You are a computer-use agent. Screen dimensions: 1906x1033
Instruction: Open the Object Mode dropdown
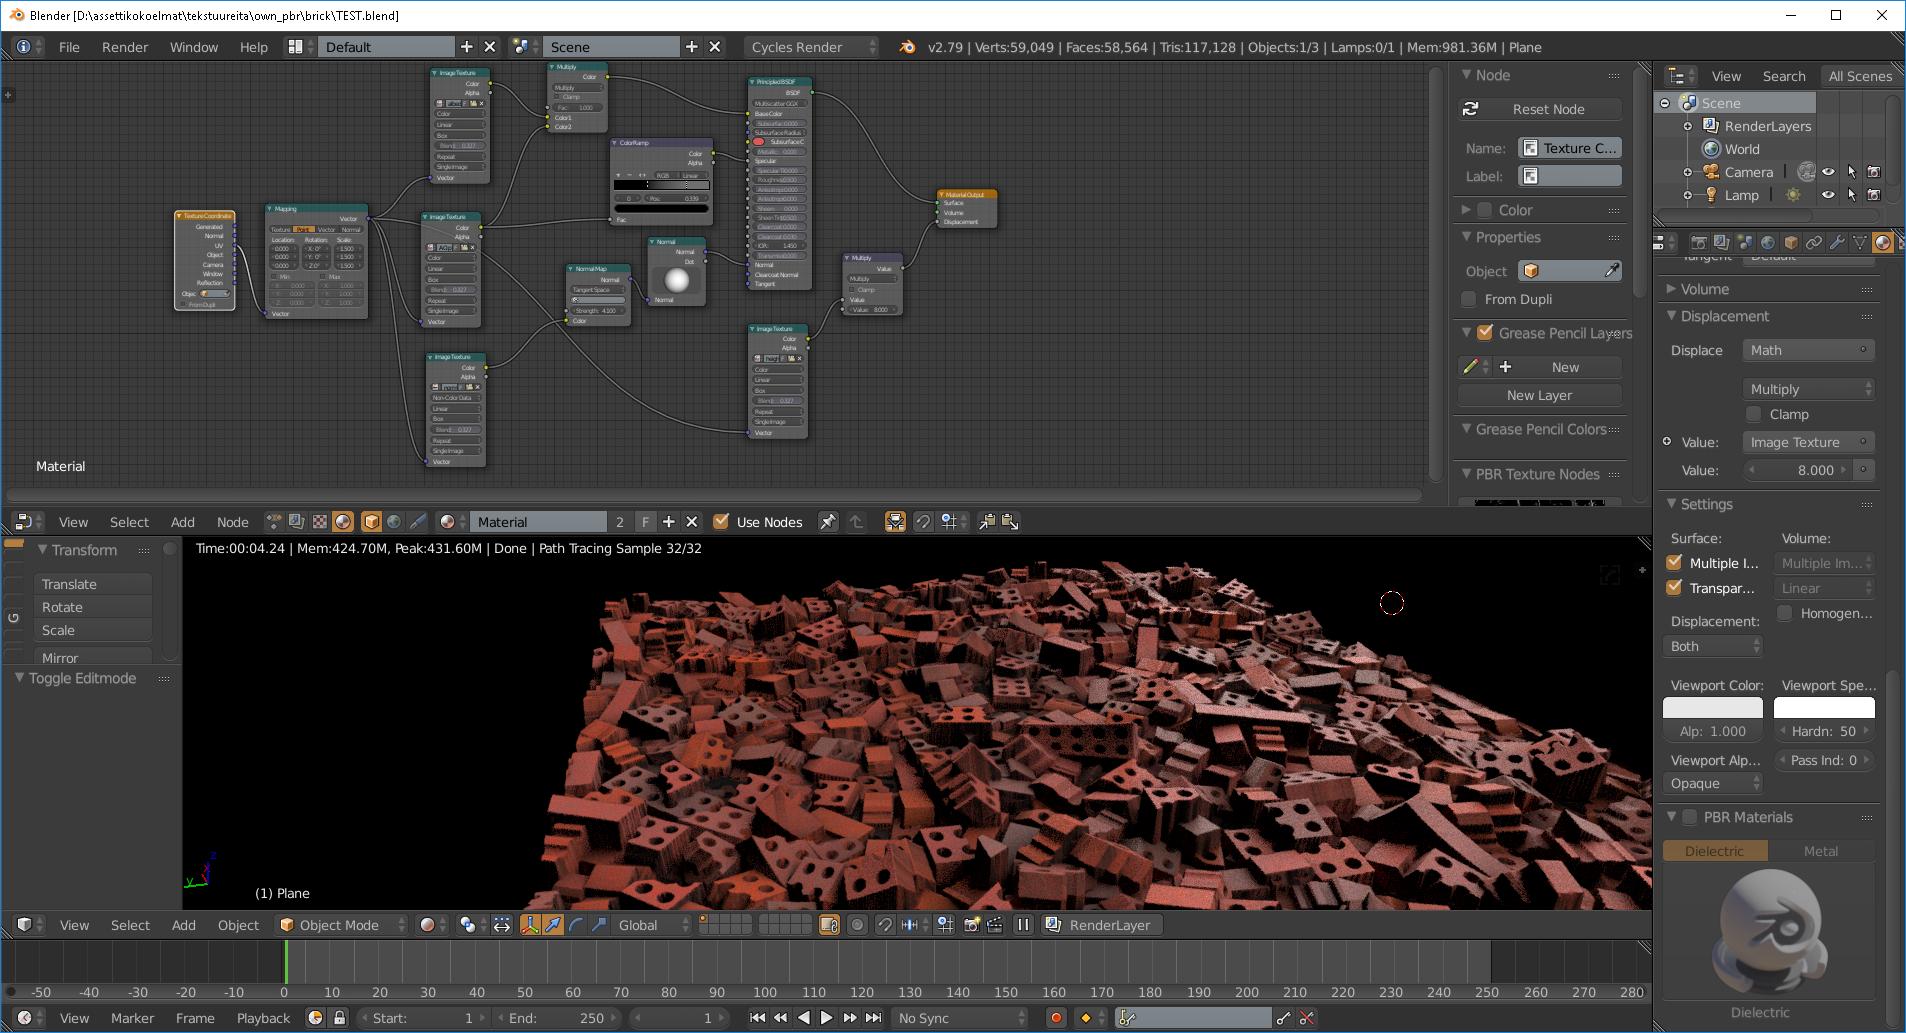(x=342, y=925)
